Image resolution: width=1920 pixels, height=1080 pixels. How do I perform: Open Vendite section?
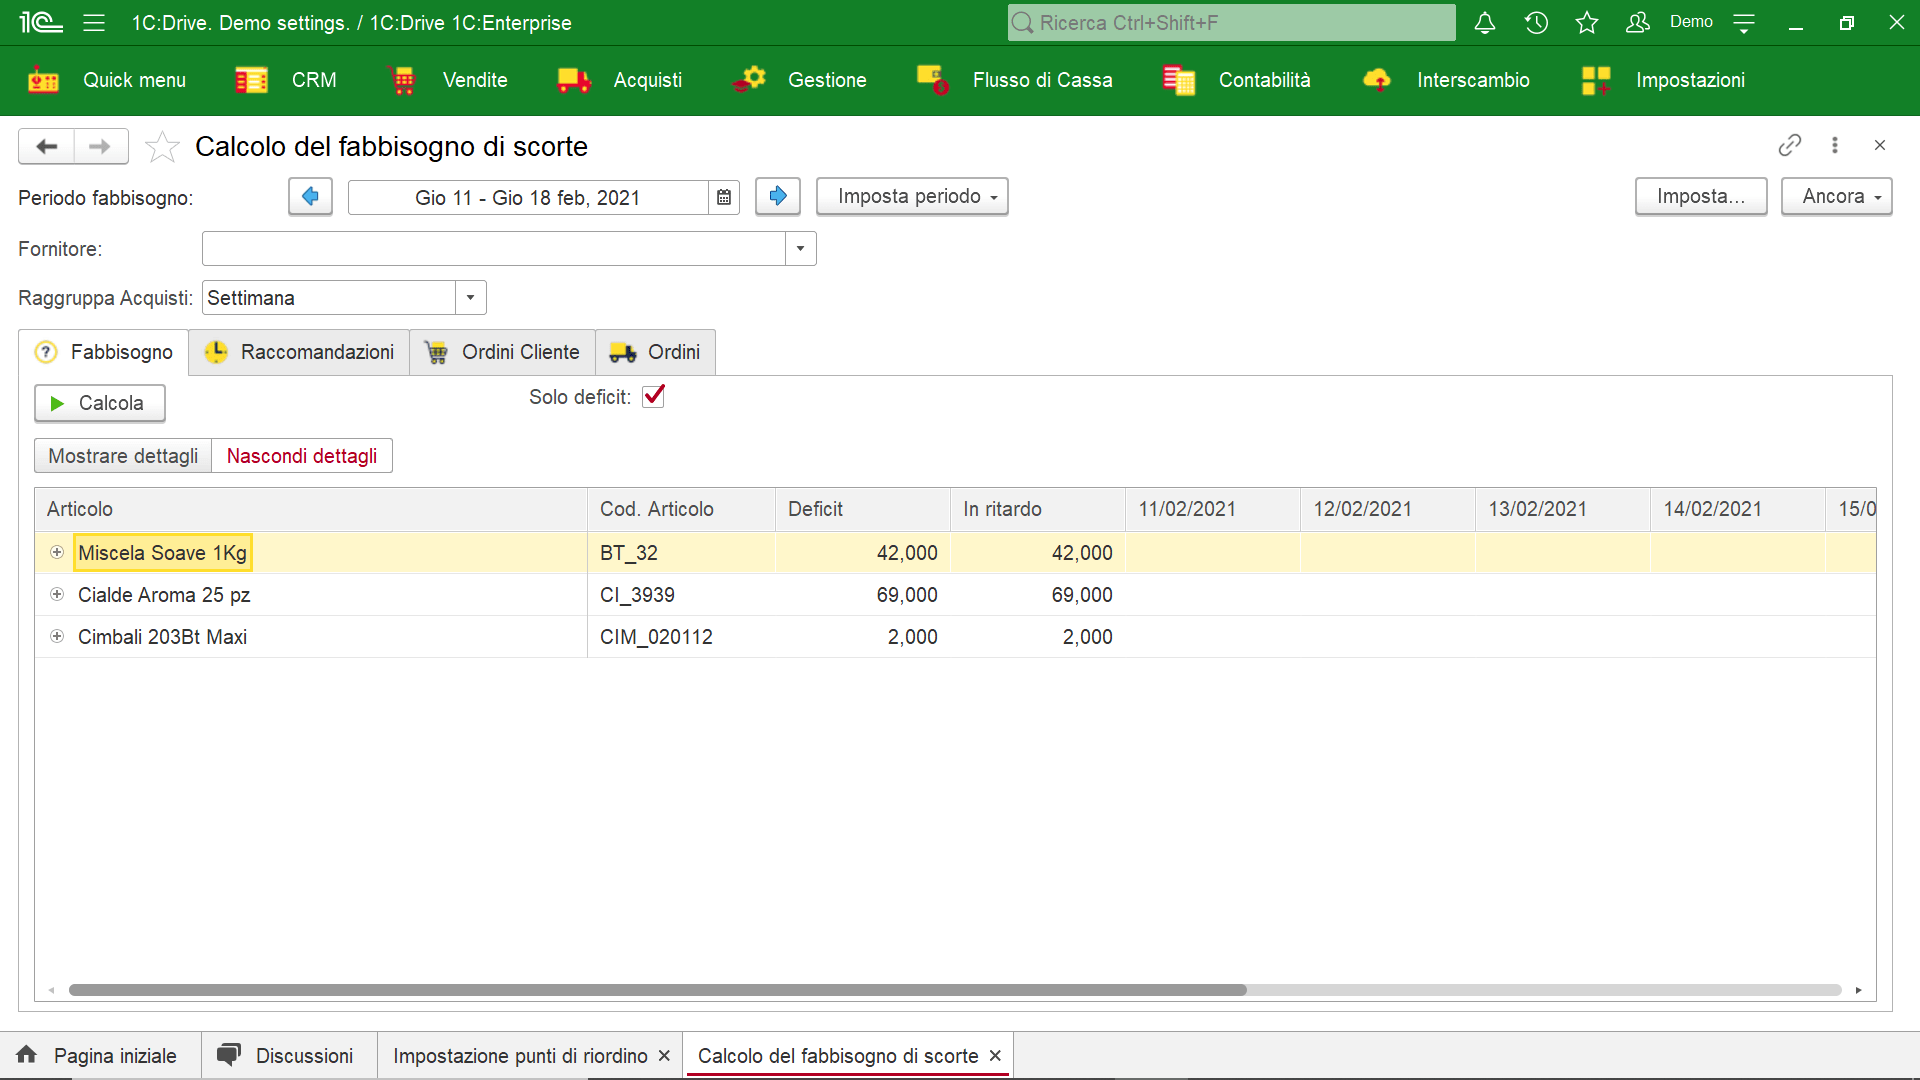tap(448, 80)
